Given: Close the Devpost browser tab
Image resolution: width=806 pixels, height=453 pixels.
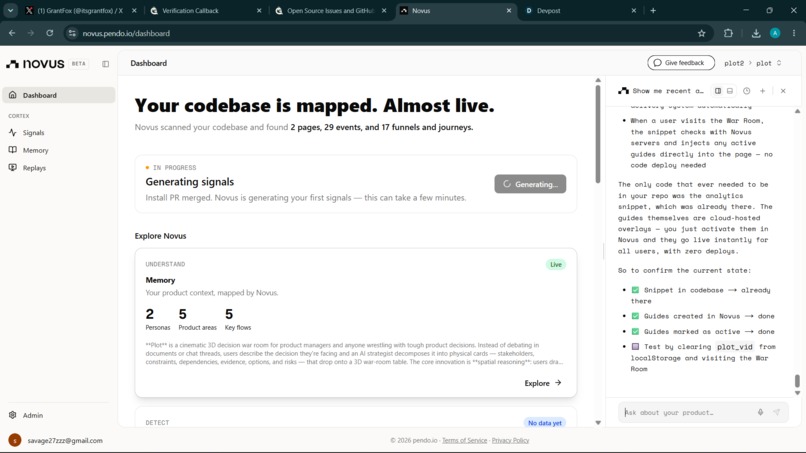Looking at the screenshot, I should tap(633, 10).
